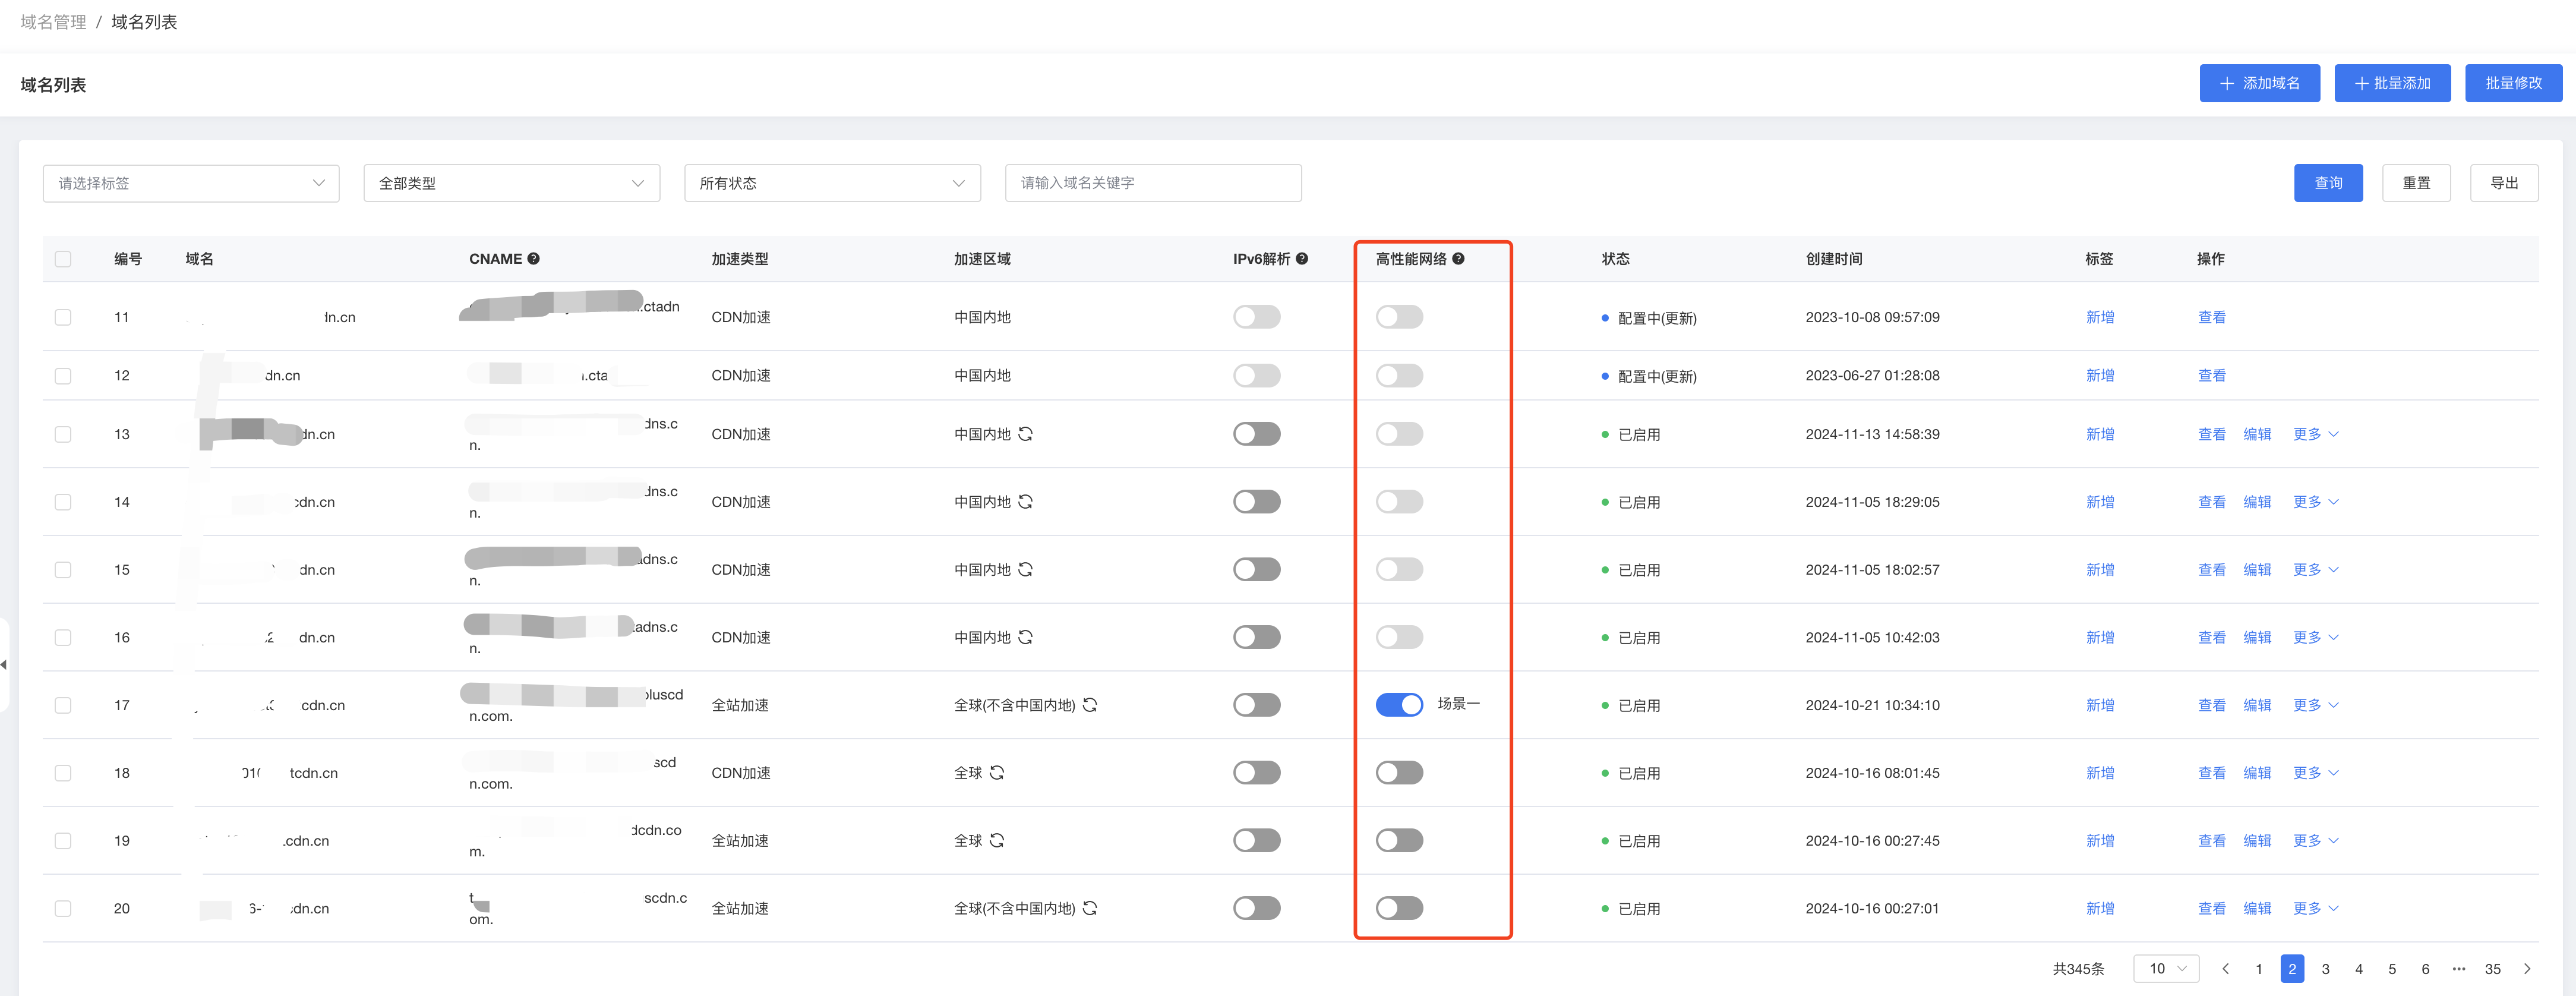The height and width of the screenshot is (996, 2576).
Task: Select the checkbox for row 11
Action: pos(63,317)
